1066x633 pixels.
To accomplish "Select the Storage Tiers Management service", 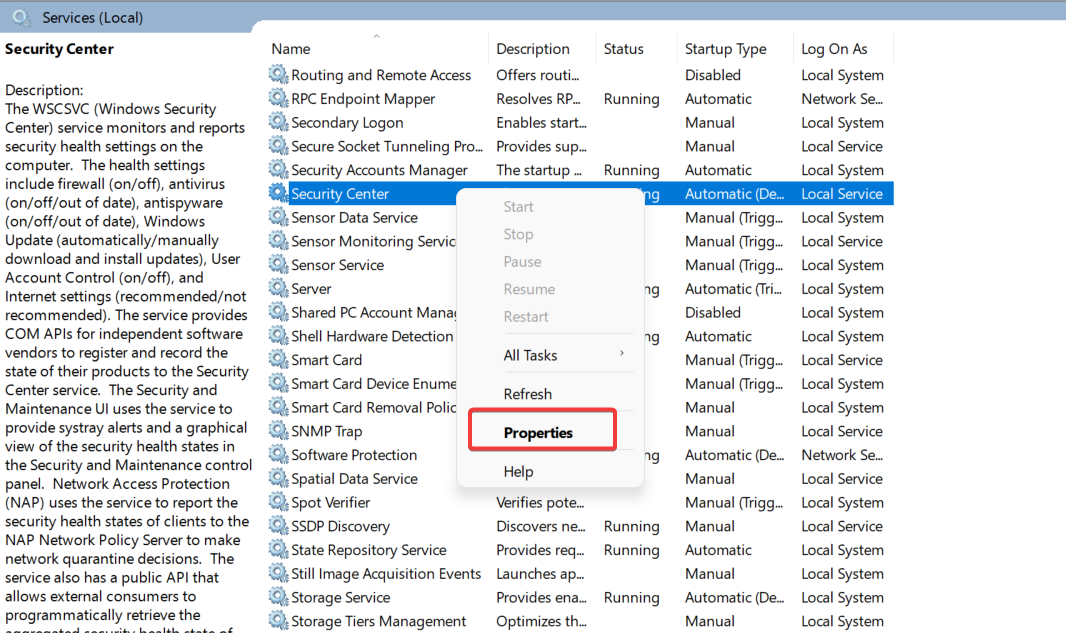I will pyautogui.click(x=379, y=621).
